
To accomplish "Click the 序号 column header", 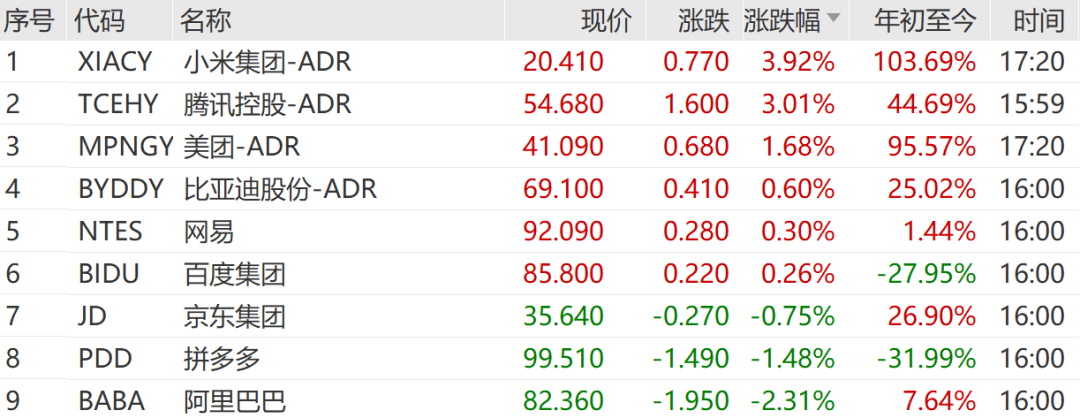I will (32, 20).
